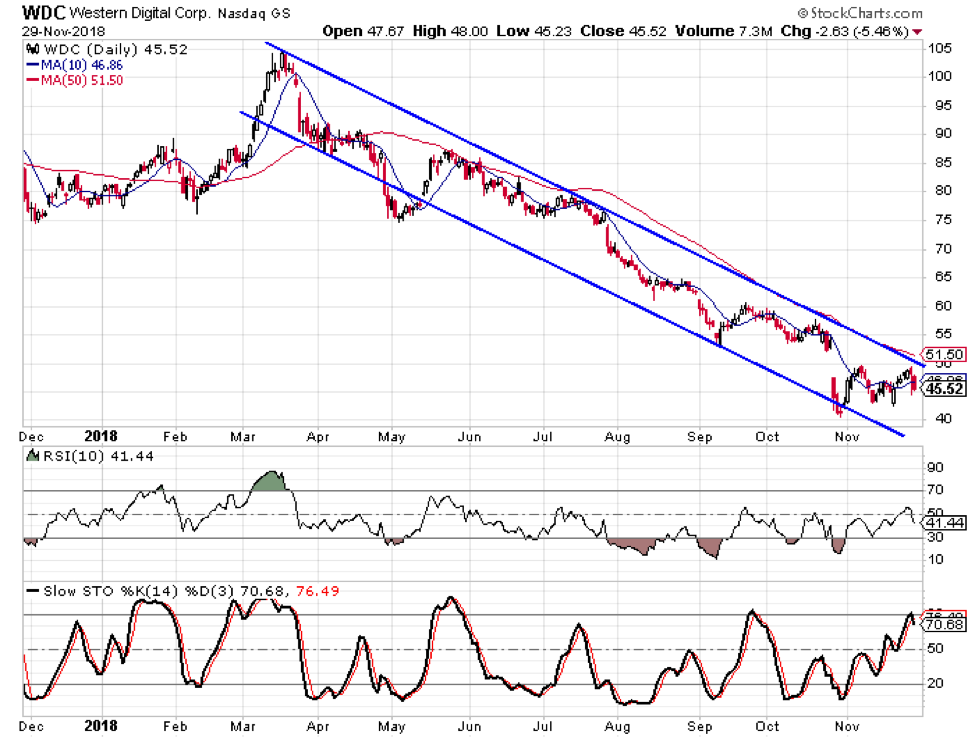Click the 95 label on the price axis
The height and width of the screenshot is (737, 974).
point(944,106)
